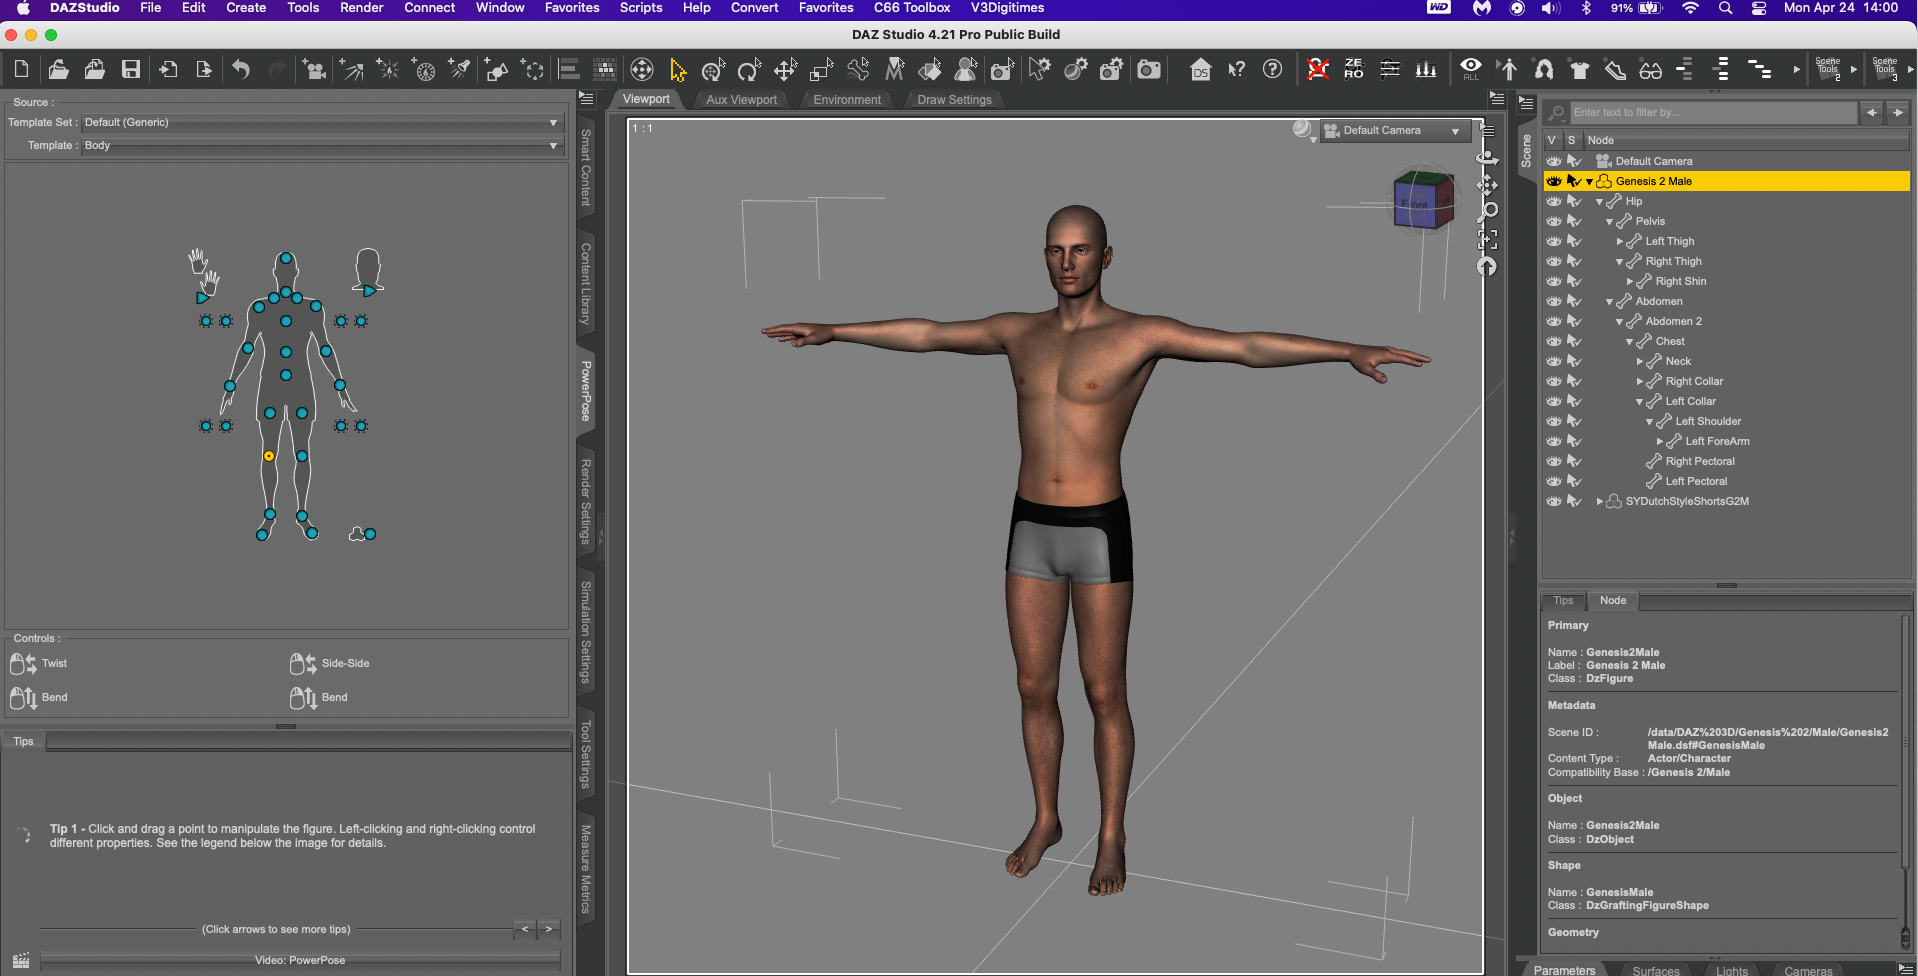
Task: Click the Save file floppy-disk icon
Action: (x=131, y=69)
